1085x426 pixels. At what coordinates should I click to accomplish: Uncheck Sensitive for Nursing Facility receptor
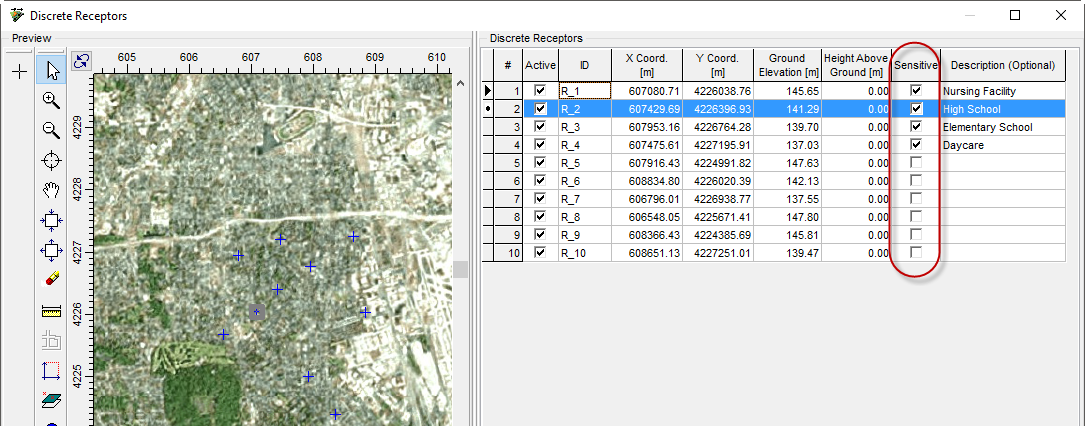click(916, 91)
